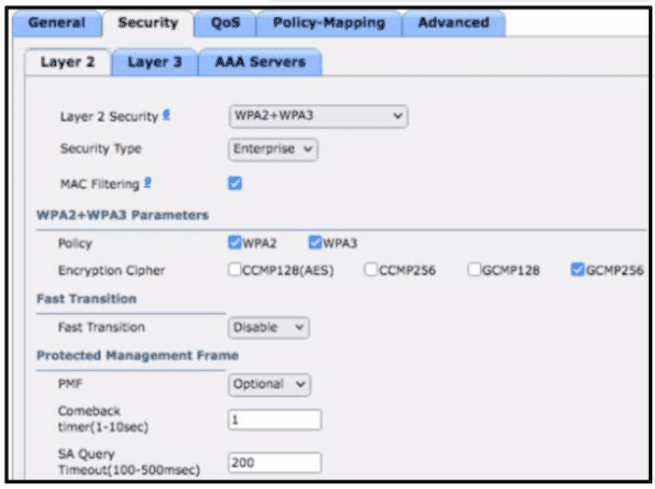Select the Layer 3 sub-tab
This screenshot has height=489, width=655.
coord(153,62)
